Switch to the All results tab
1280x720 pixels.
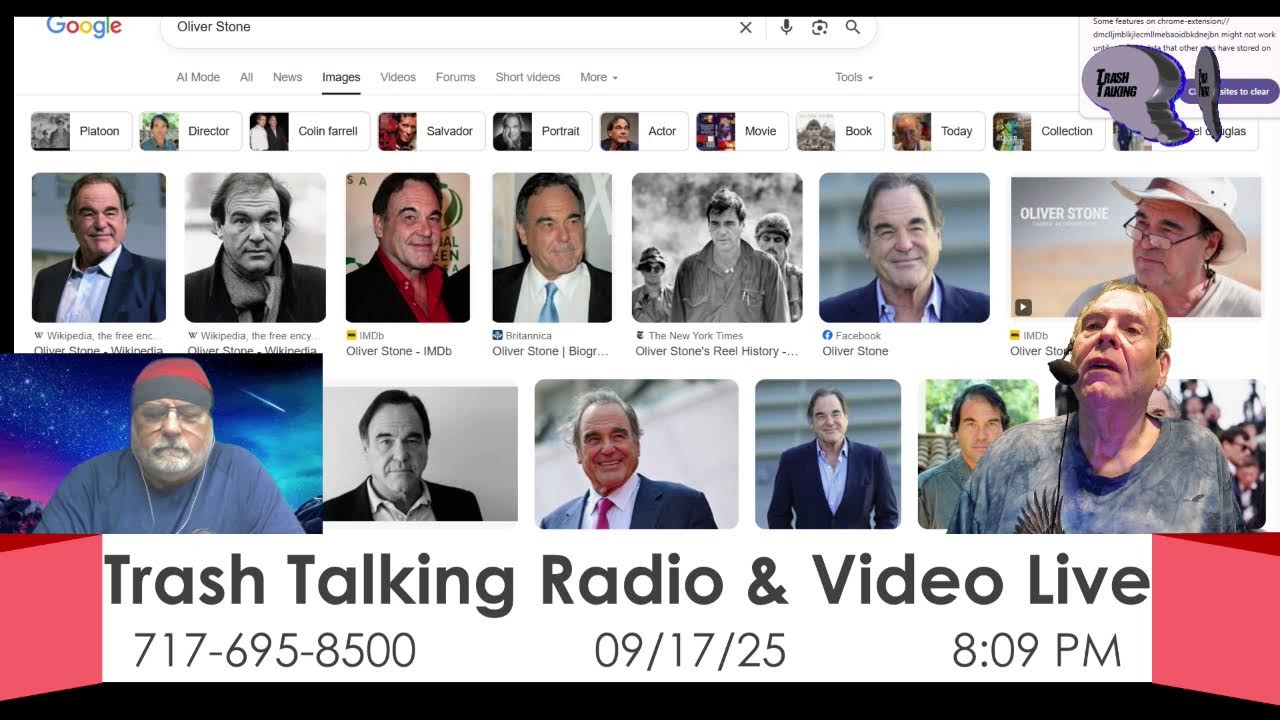pyautogui.click(x=246, y=77)
